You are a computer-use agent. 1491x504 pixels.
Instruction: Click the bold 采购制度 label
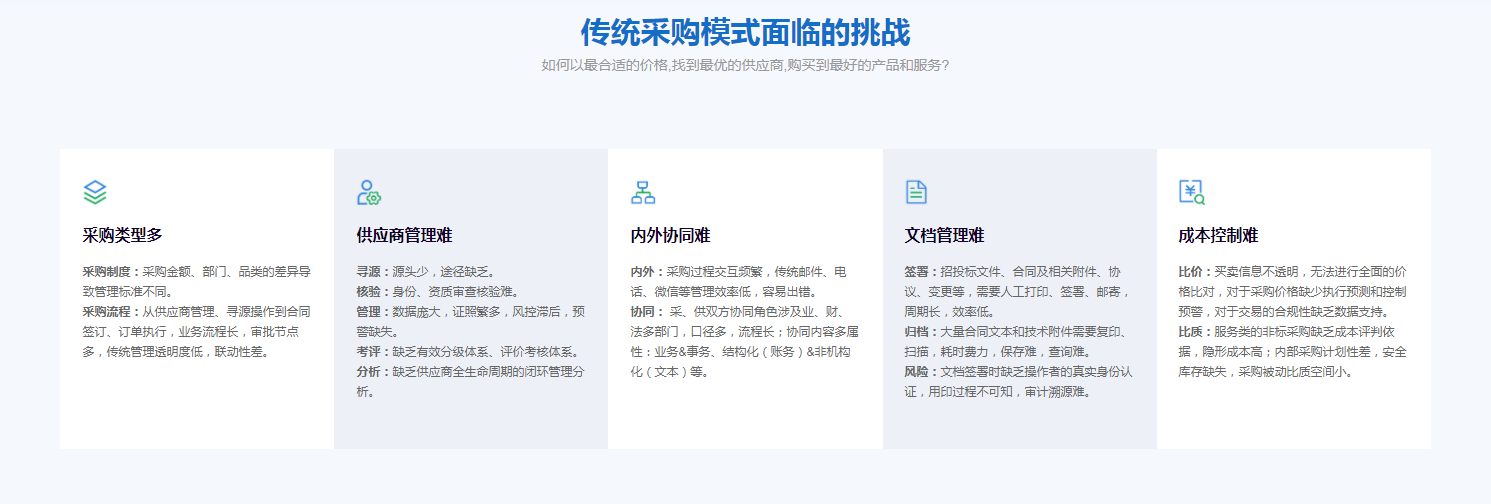click(x=107, y=272)
